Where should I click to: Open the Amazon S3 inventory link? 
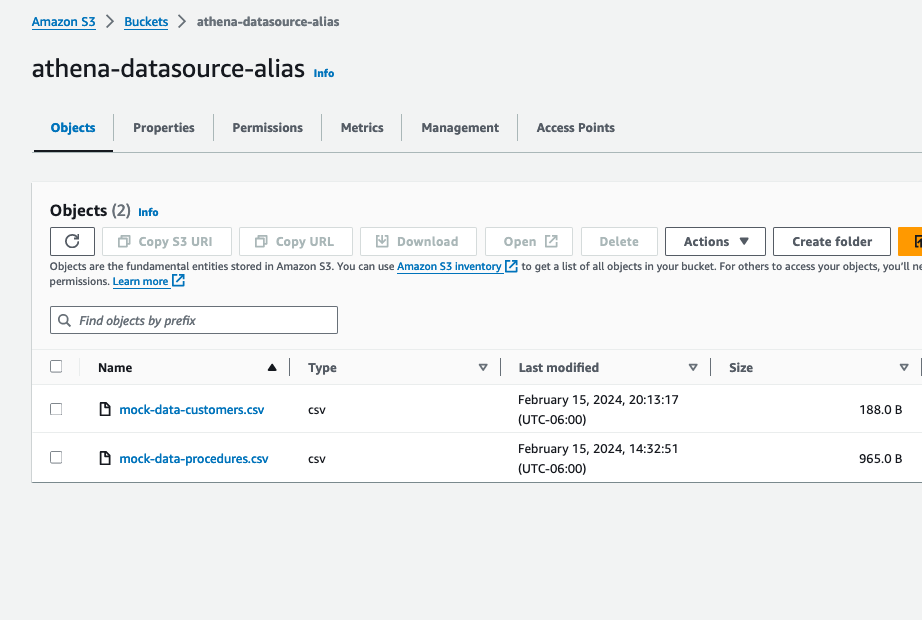449,266
